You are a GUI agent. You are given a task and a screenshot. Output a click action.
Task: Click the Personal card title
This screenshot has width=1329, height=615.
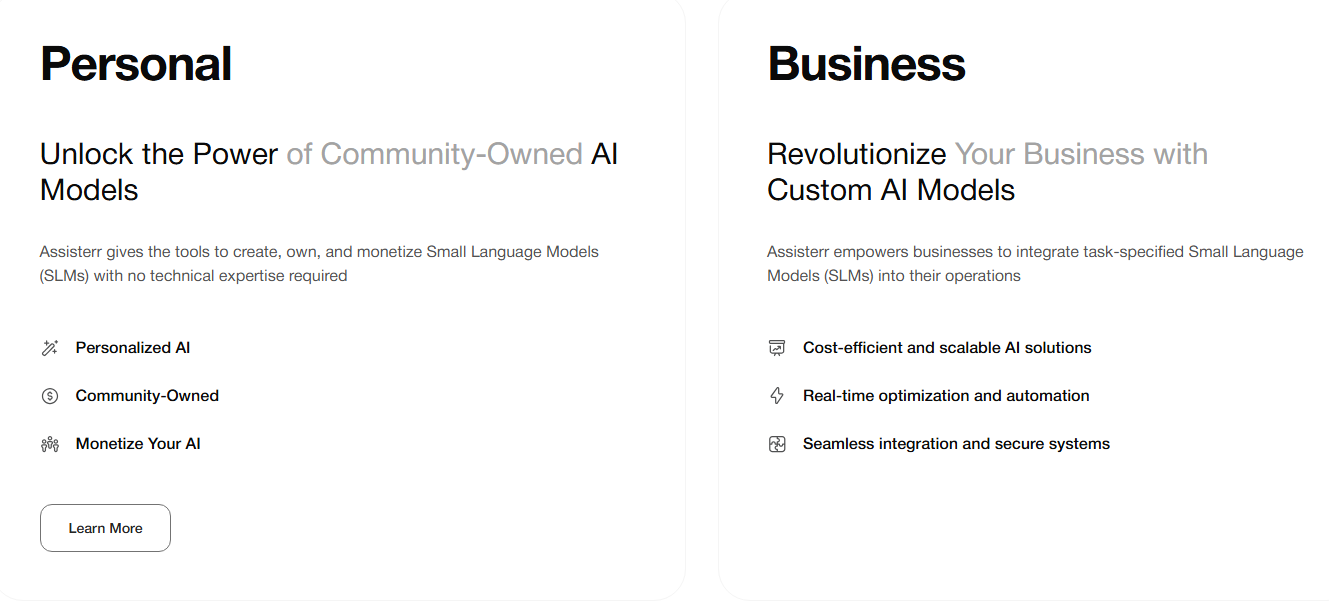pos(136,64)
